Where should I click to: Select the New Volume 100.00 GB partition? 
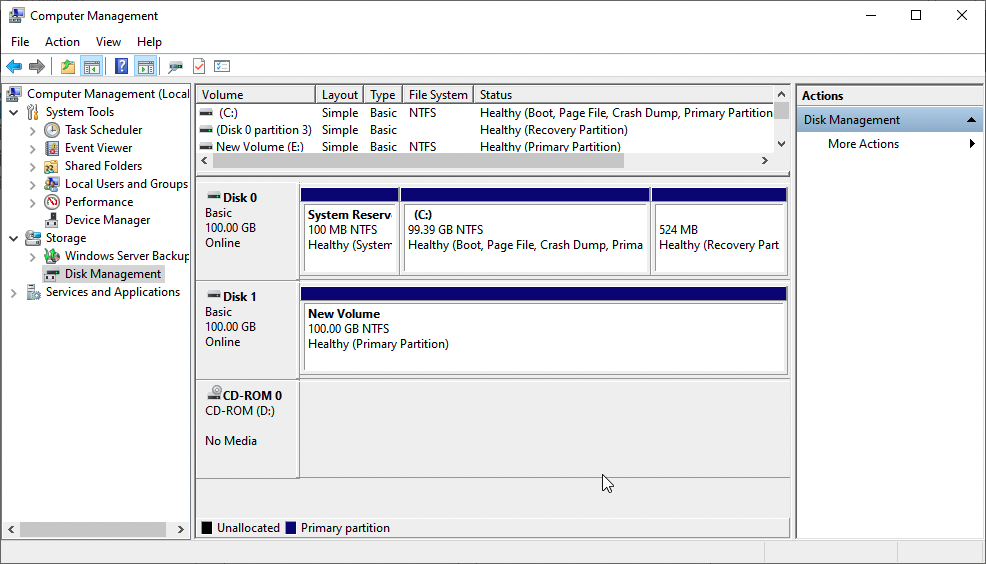coord(544,330)
